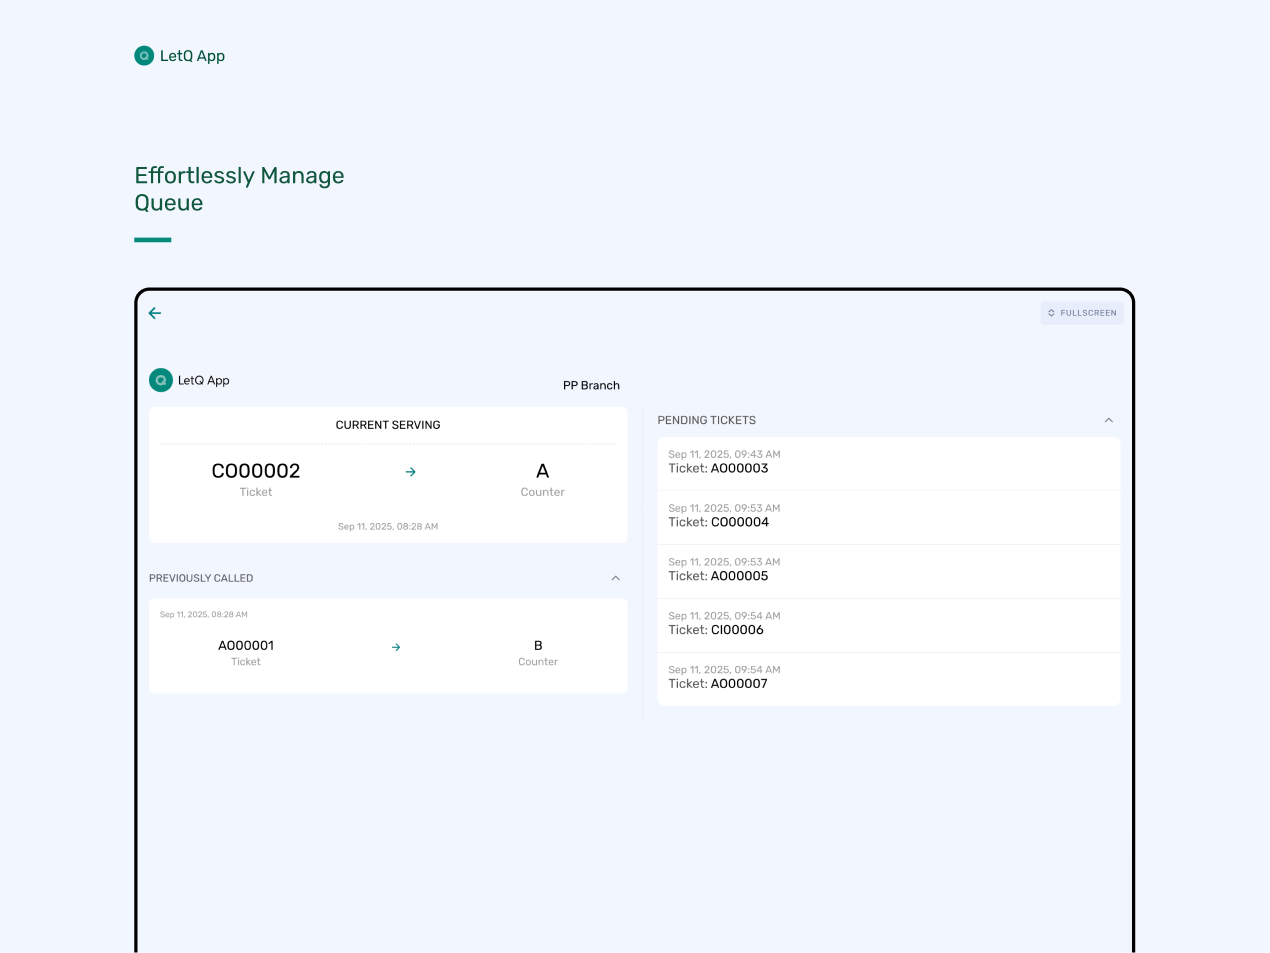Click the PENDING TICKETS heading
The height and width of the screenshot is (953, 1270).
click(x=707, y=420)
